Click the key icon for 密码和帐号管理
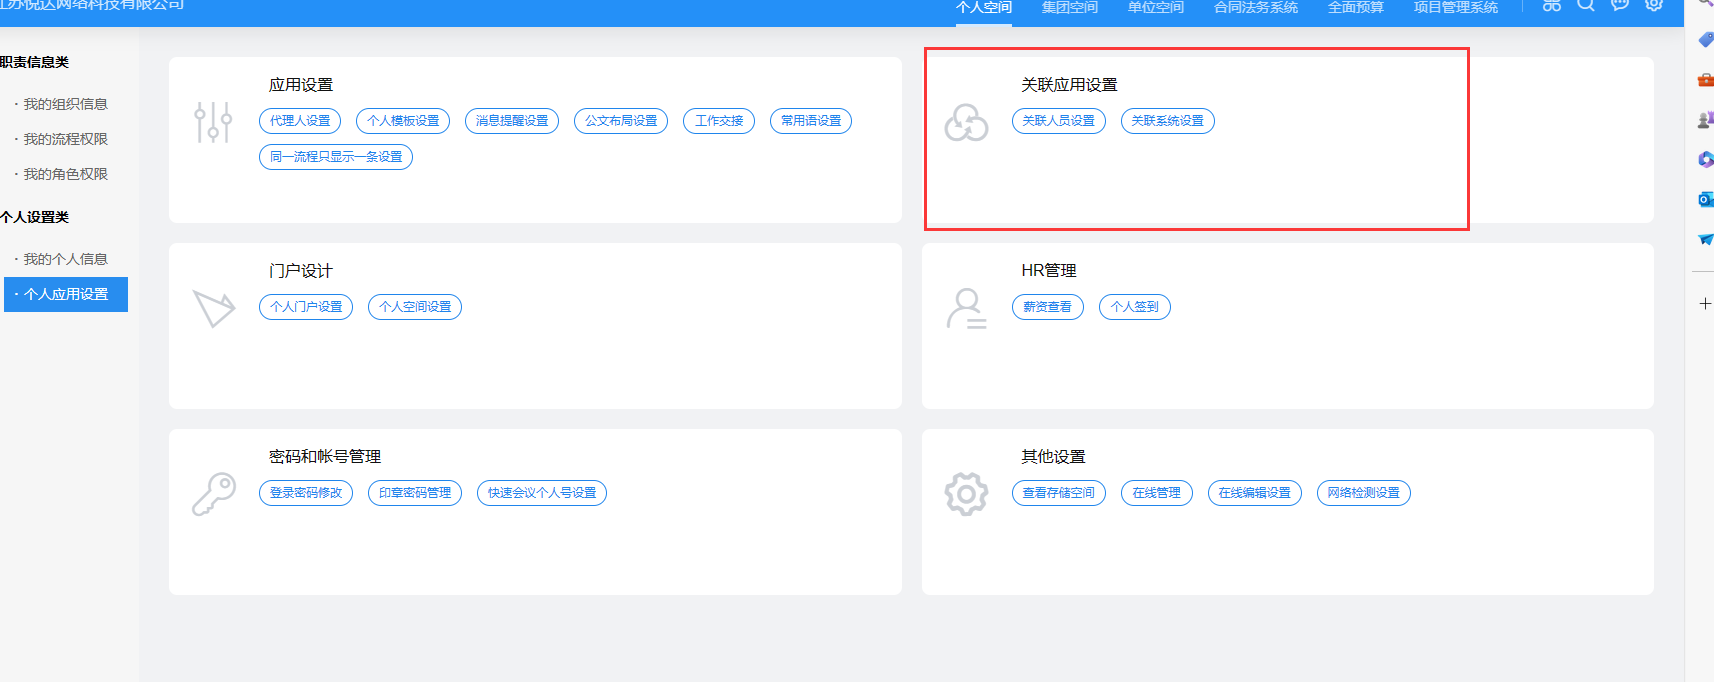The width and height of the screenshot is (1714, 682). tap(214, 494)
